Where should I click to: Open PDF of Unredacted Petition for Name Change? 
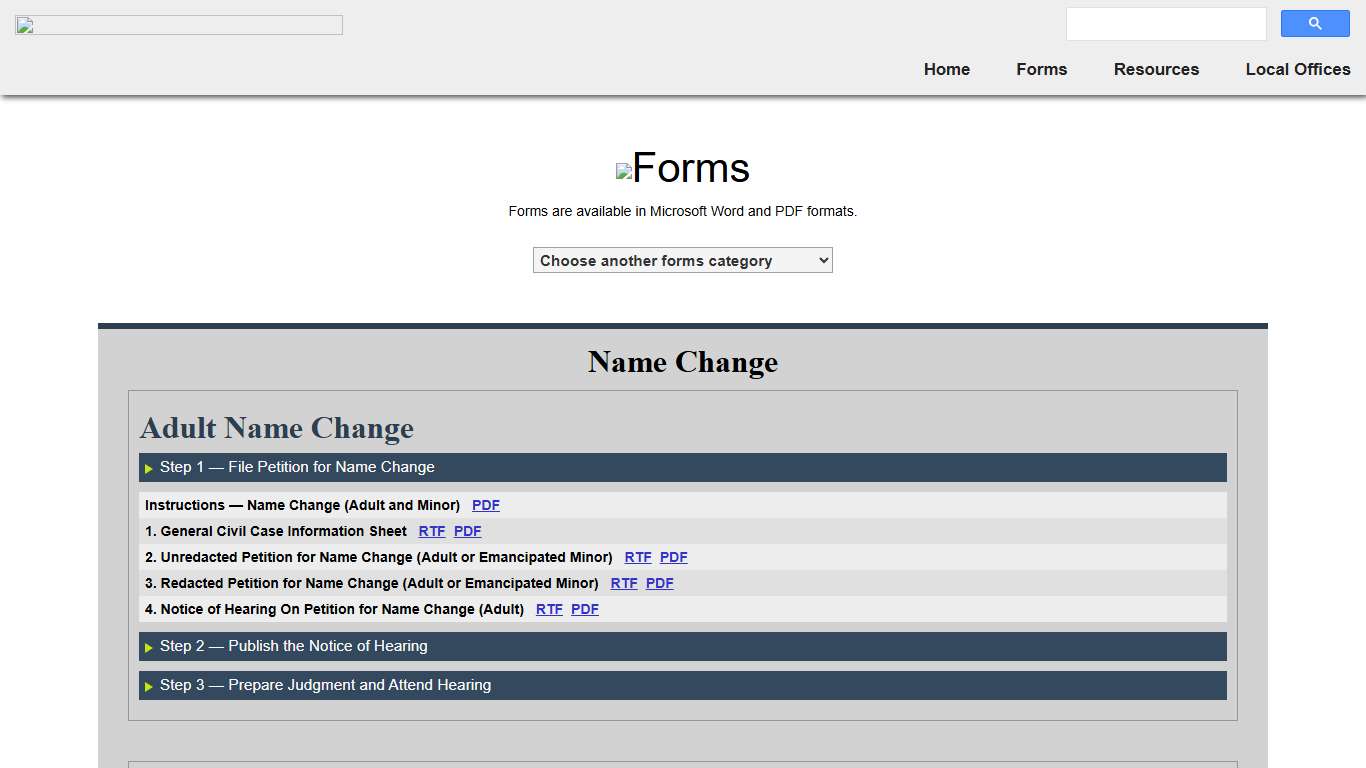coord(672,557)
